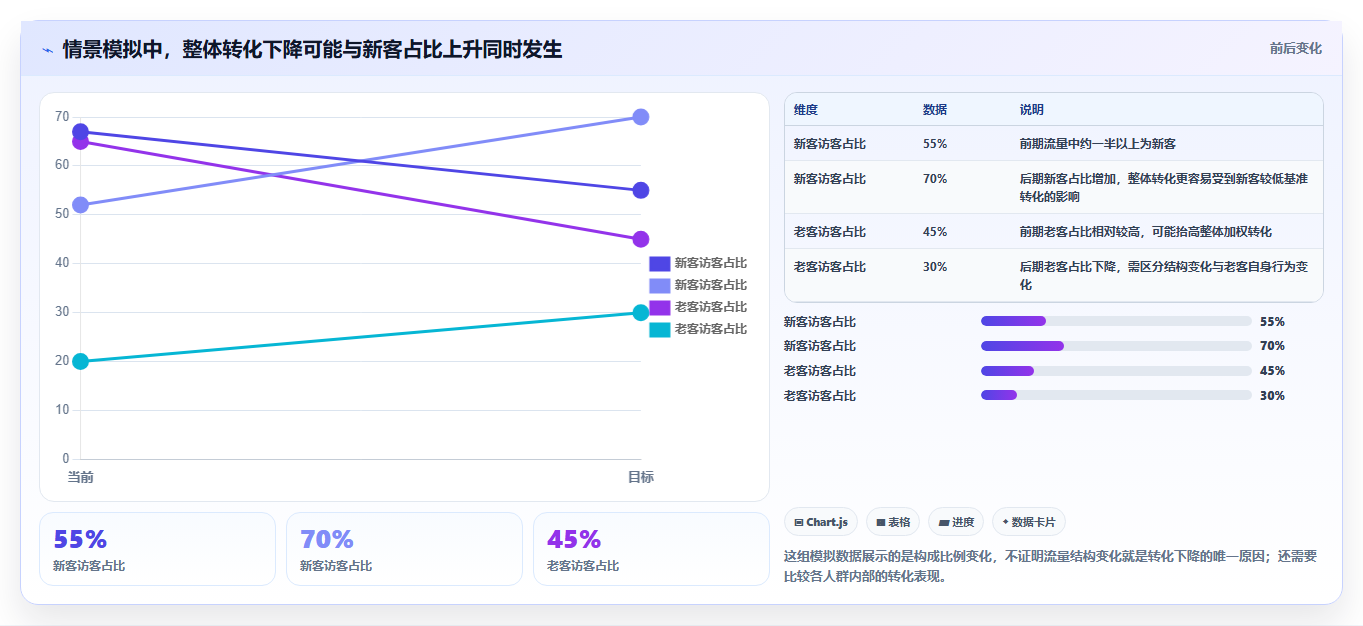This screenshot has height=626, width=1363.
Task: Click the 前后变化 label in the header
Action: tap(1295, 48)
